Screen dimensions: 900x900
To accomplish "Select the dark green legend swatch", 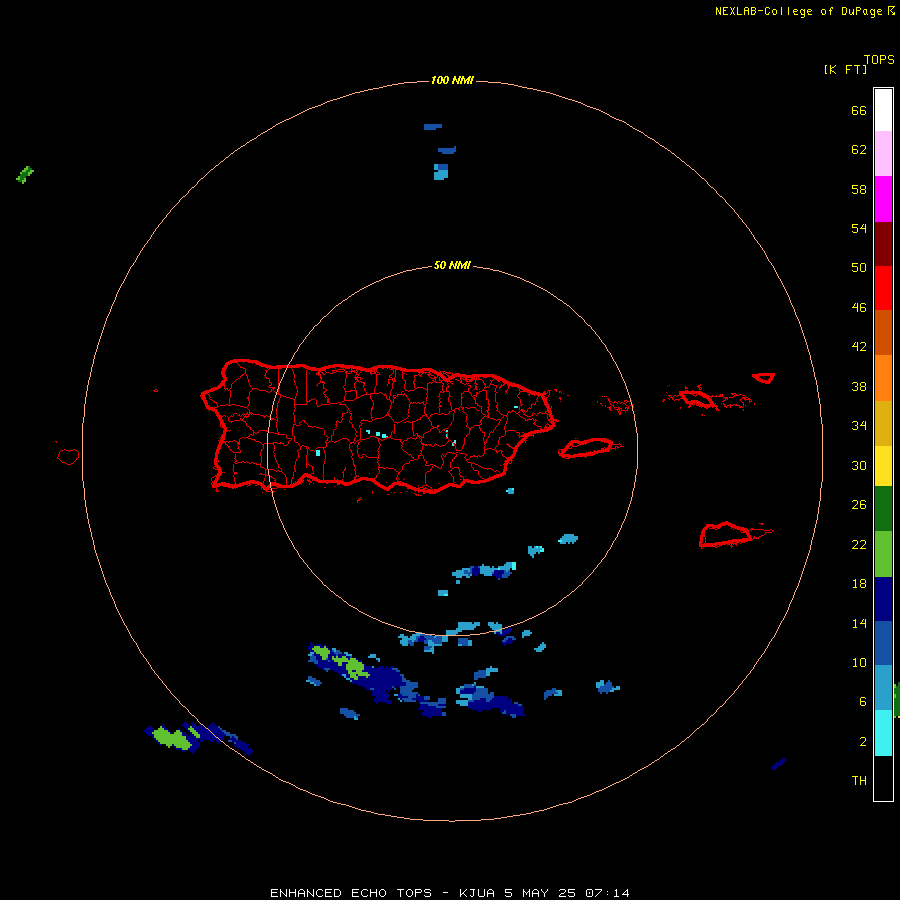I will point(883,508).
